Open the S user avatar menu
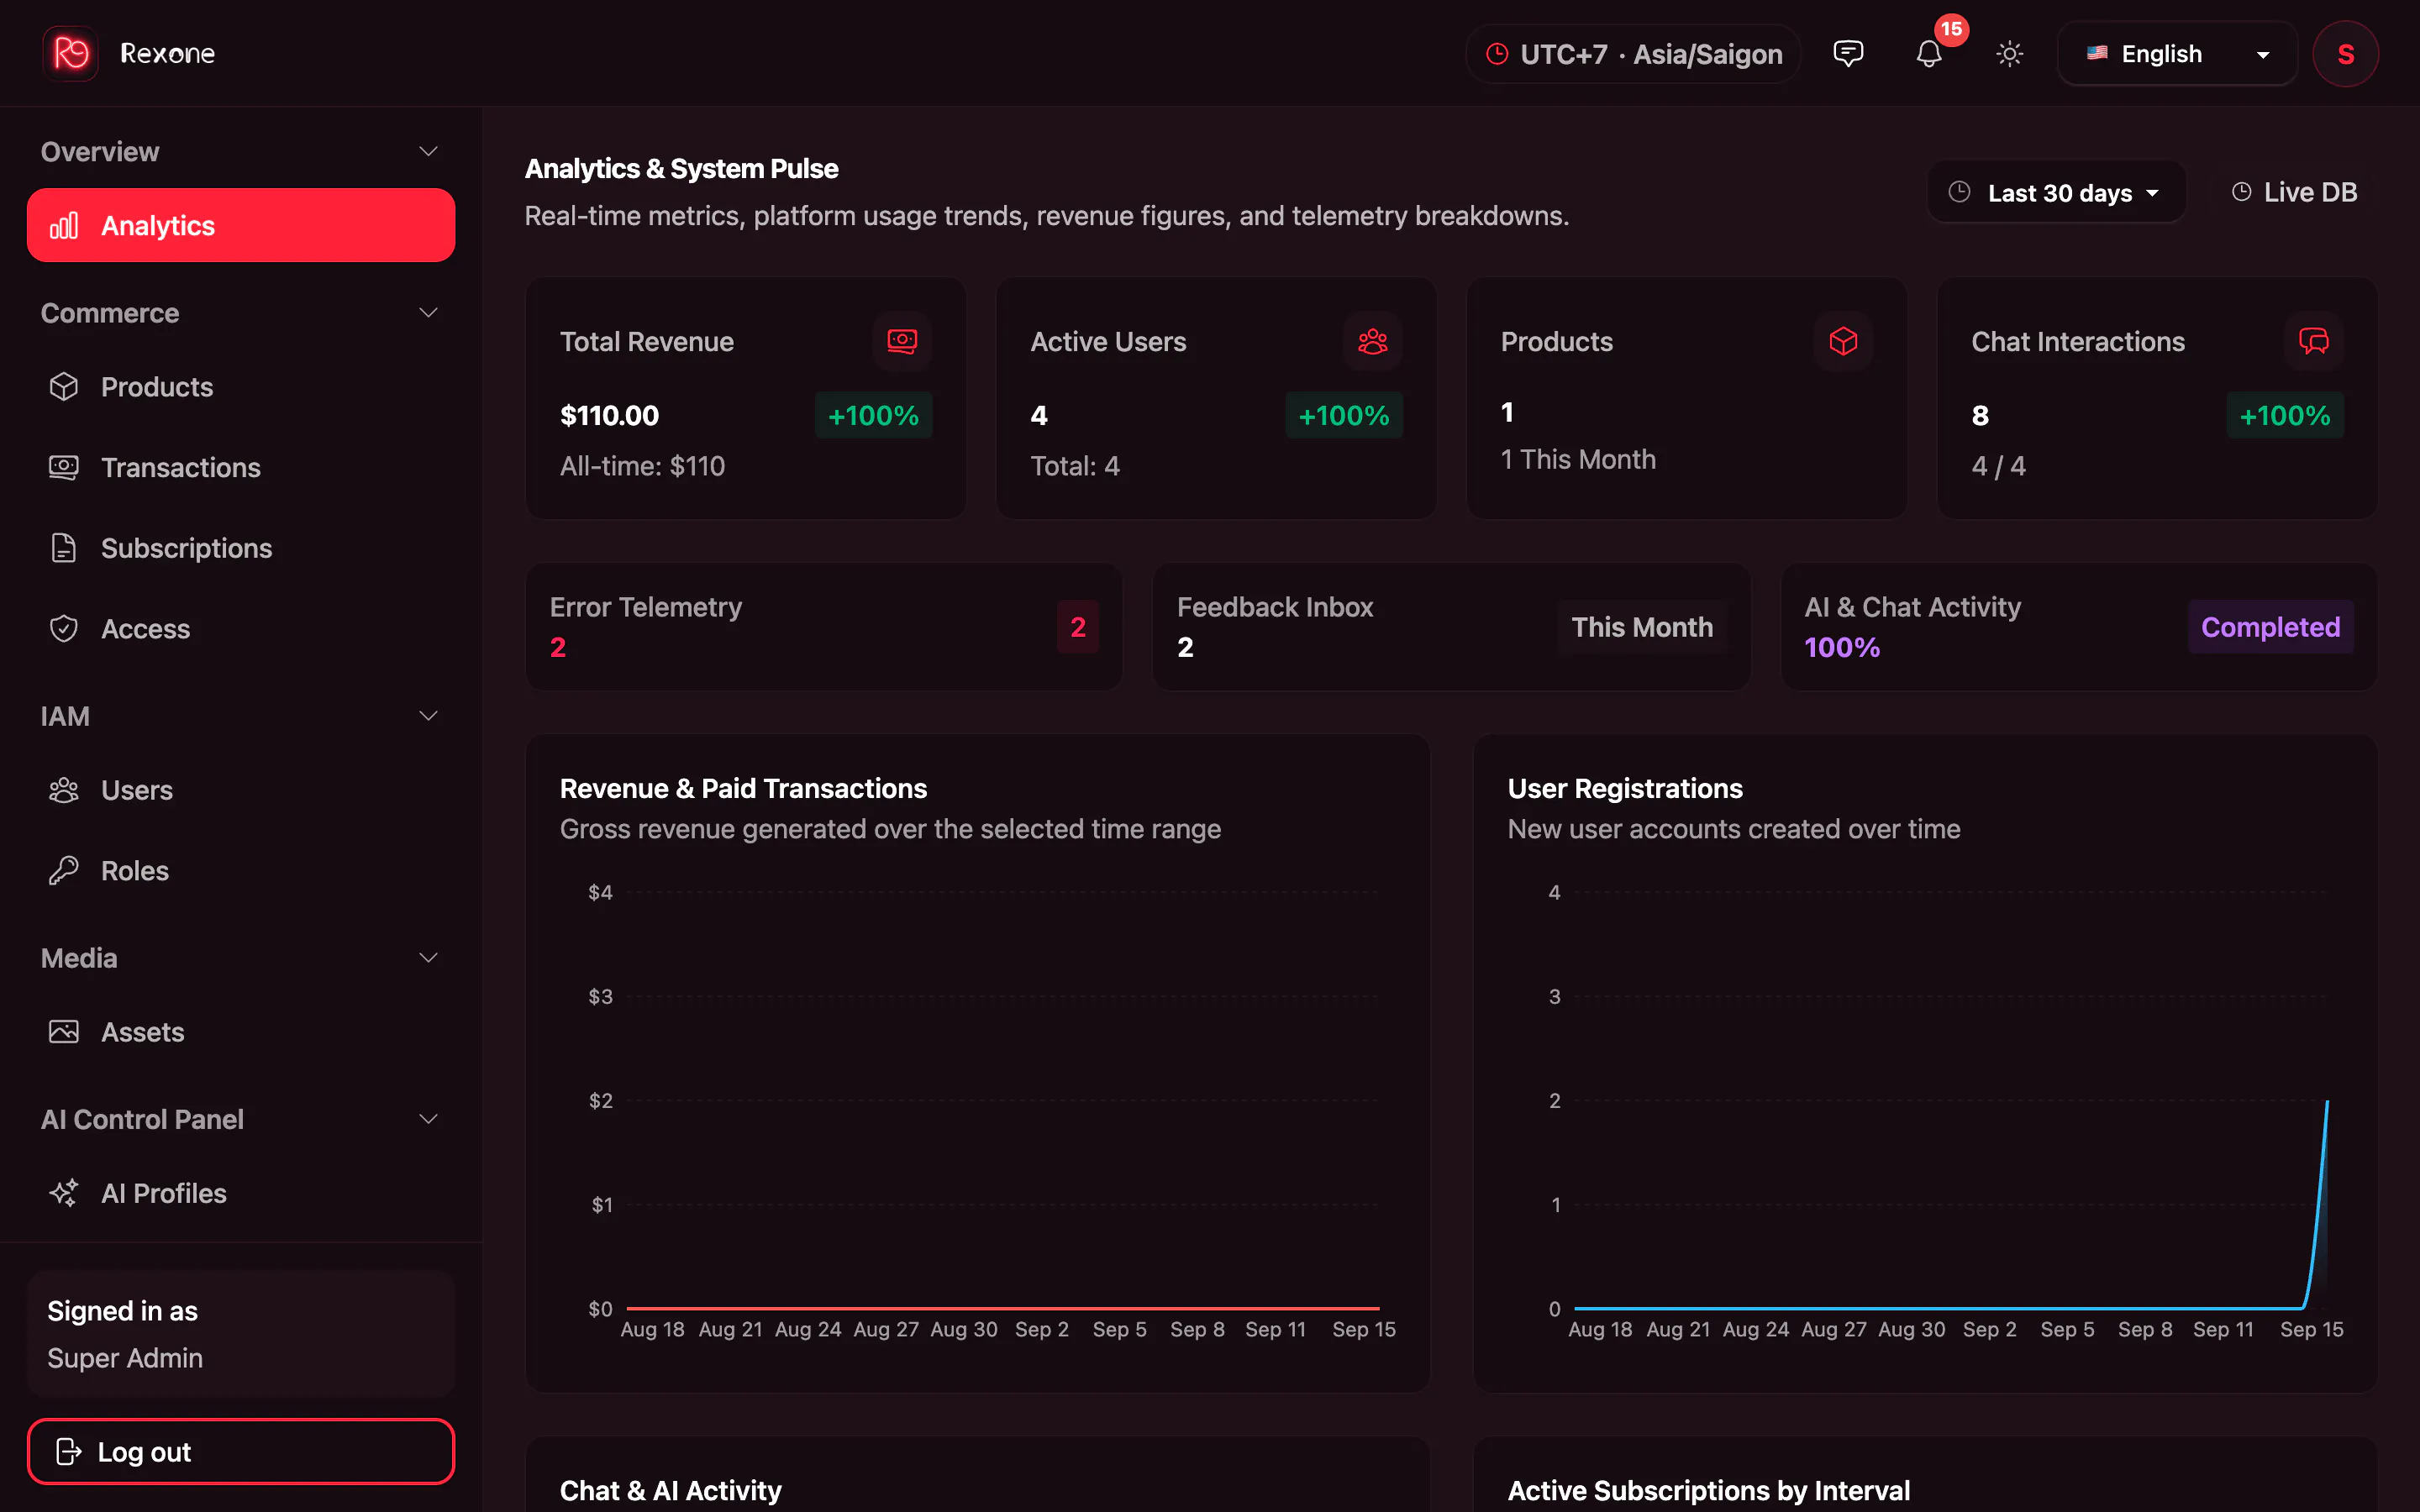 click(2345, 54)
